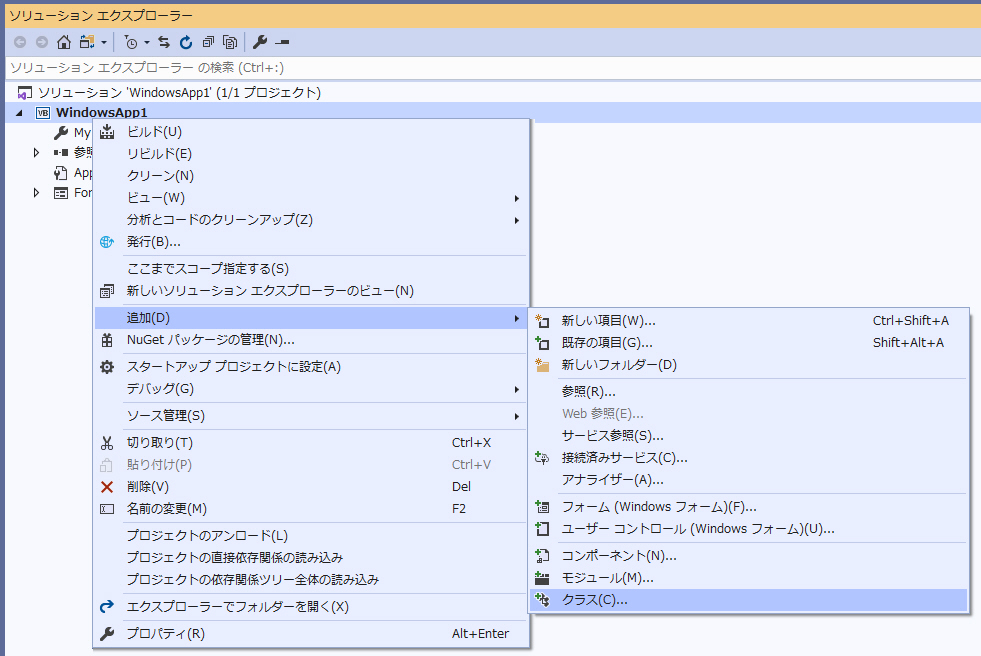Click 削除(V) delete menu item
This screenshot has height=656, width=981.
(x=312, y=487)
